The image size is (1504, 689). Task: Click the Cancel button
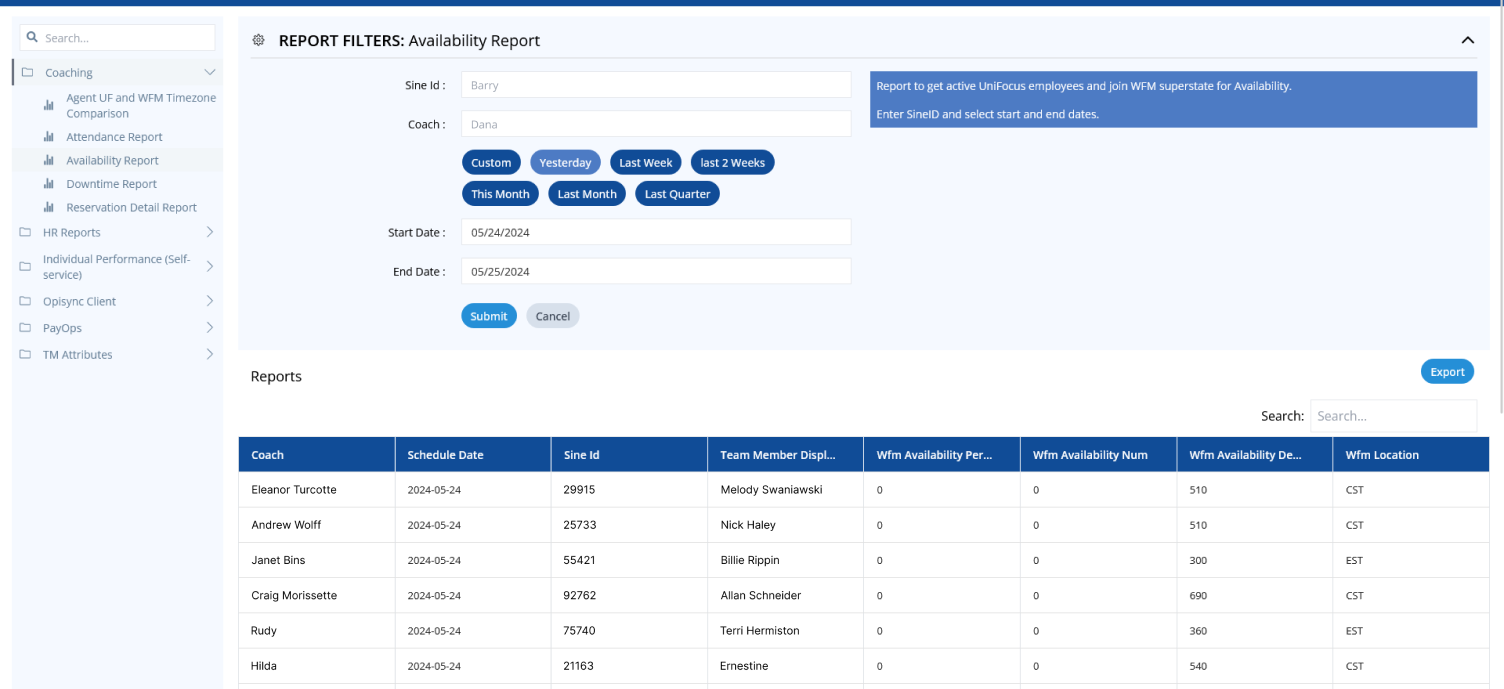(x=552, y=316)
